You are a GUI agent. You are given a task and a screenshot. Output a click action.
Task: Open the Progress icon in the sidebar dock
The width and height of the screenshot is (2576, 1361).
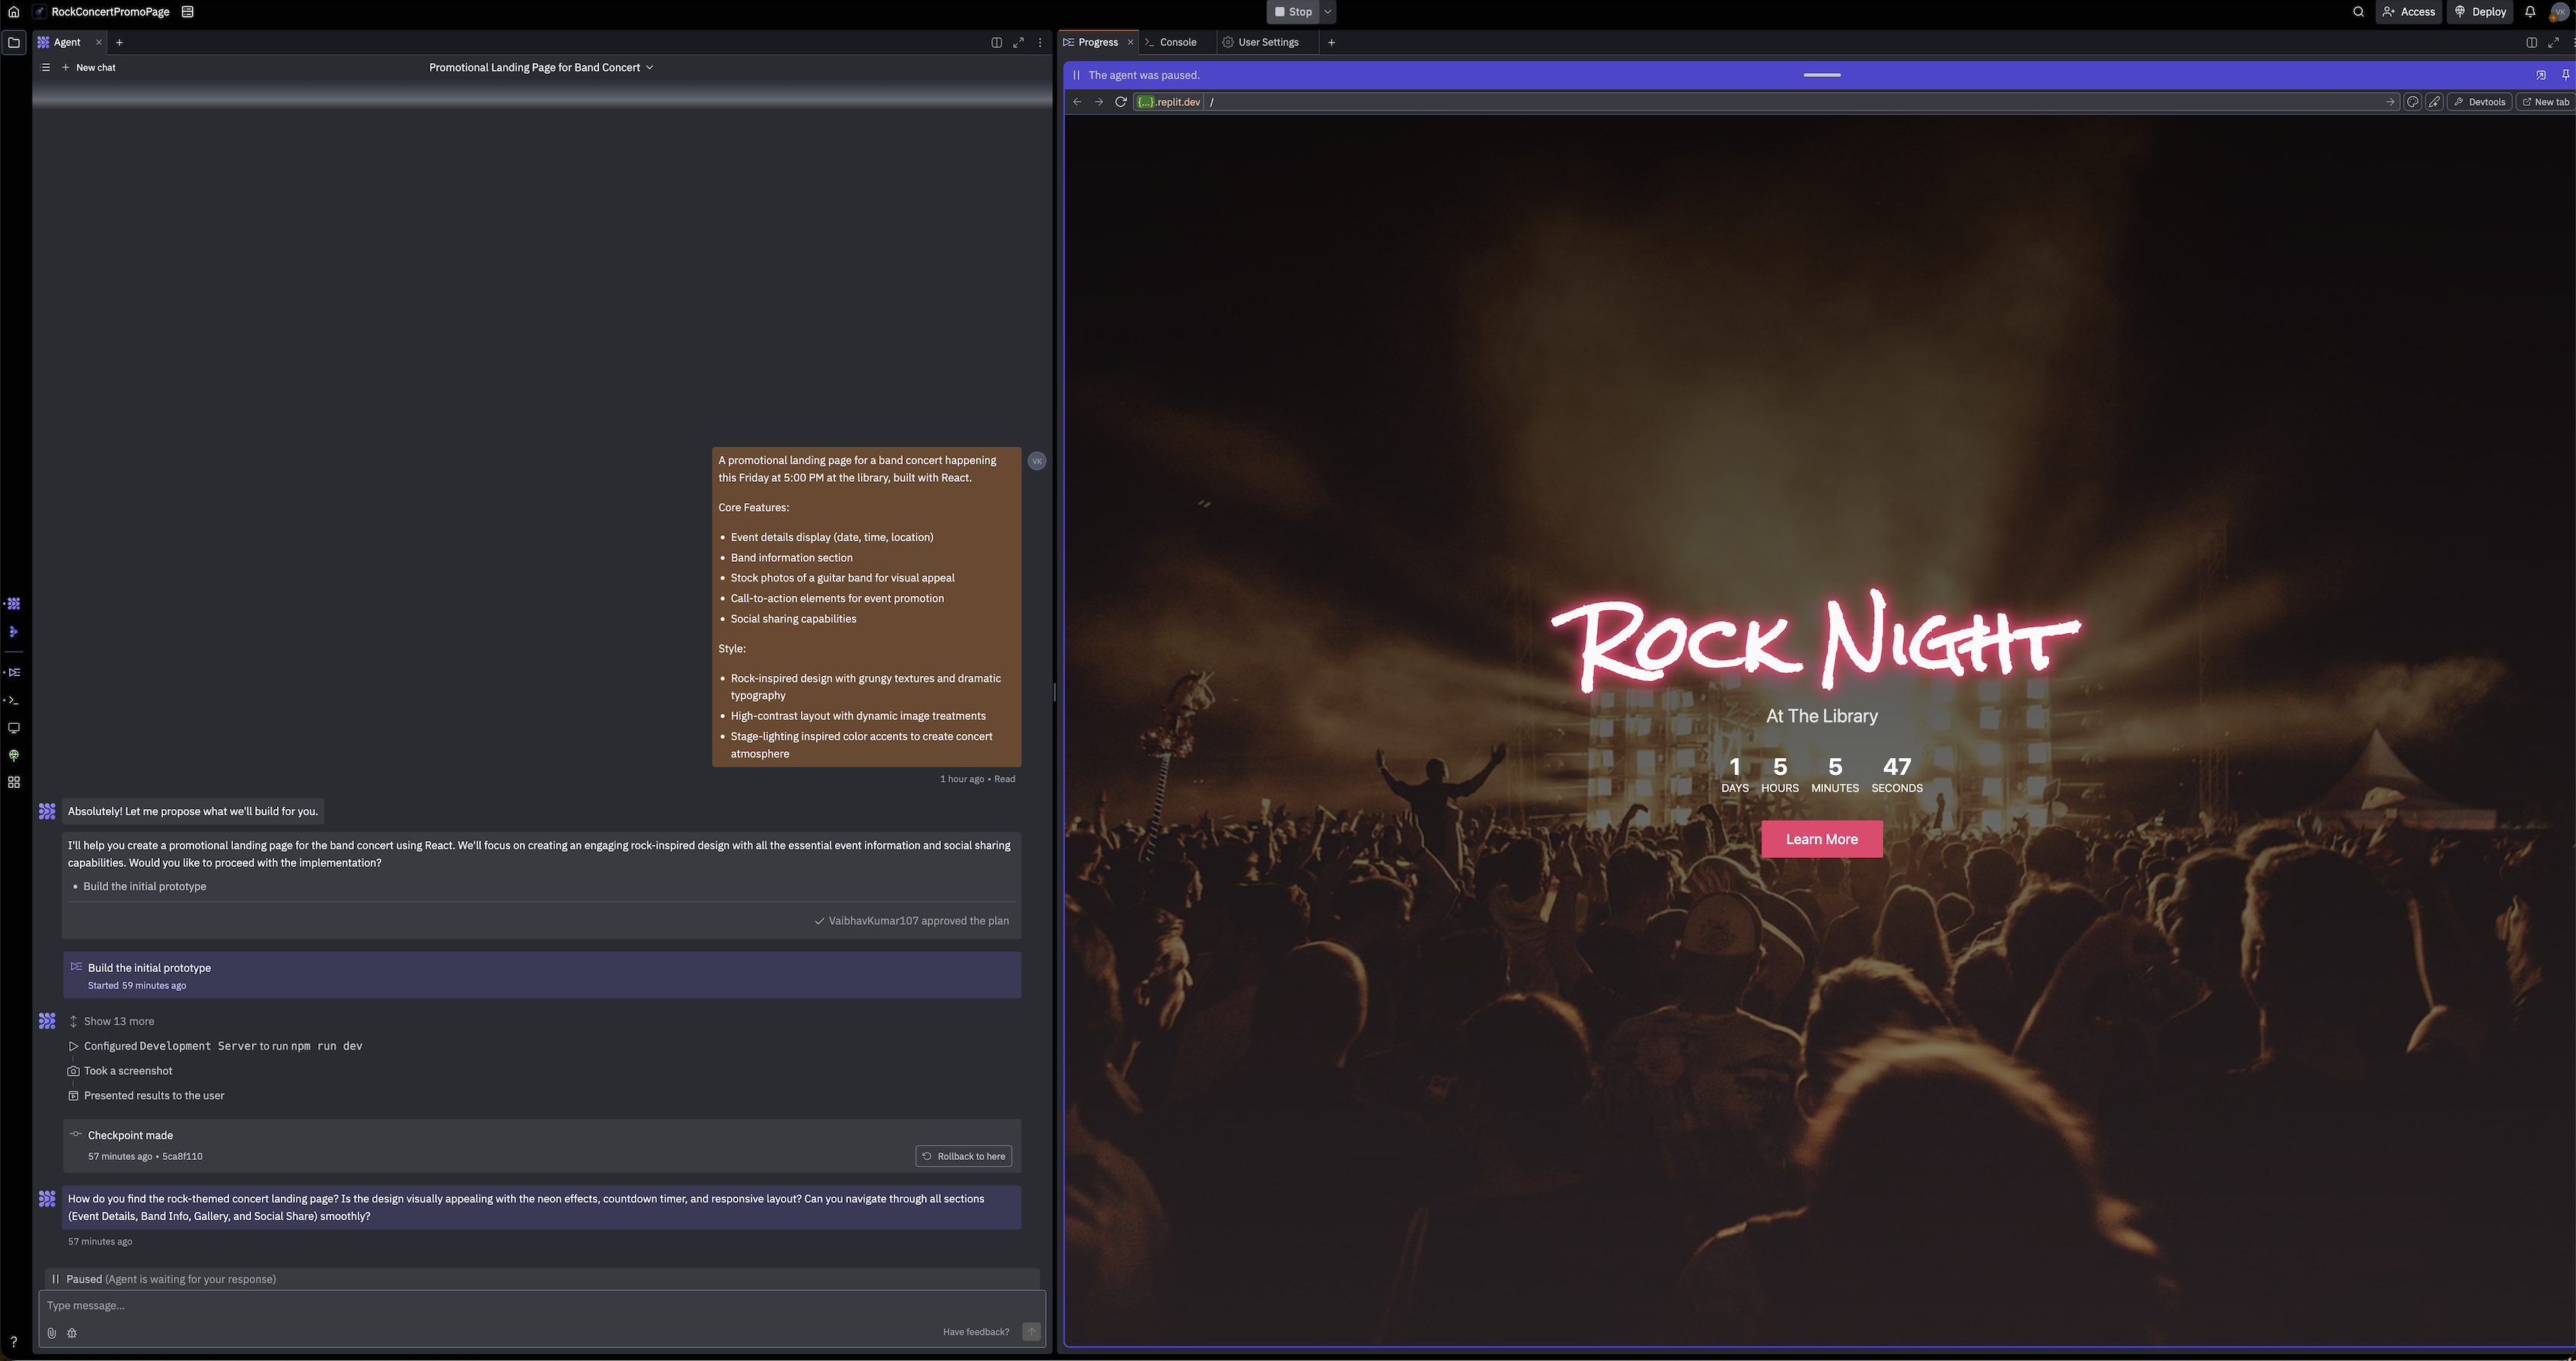point(14,672)
